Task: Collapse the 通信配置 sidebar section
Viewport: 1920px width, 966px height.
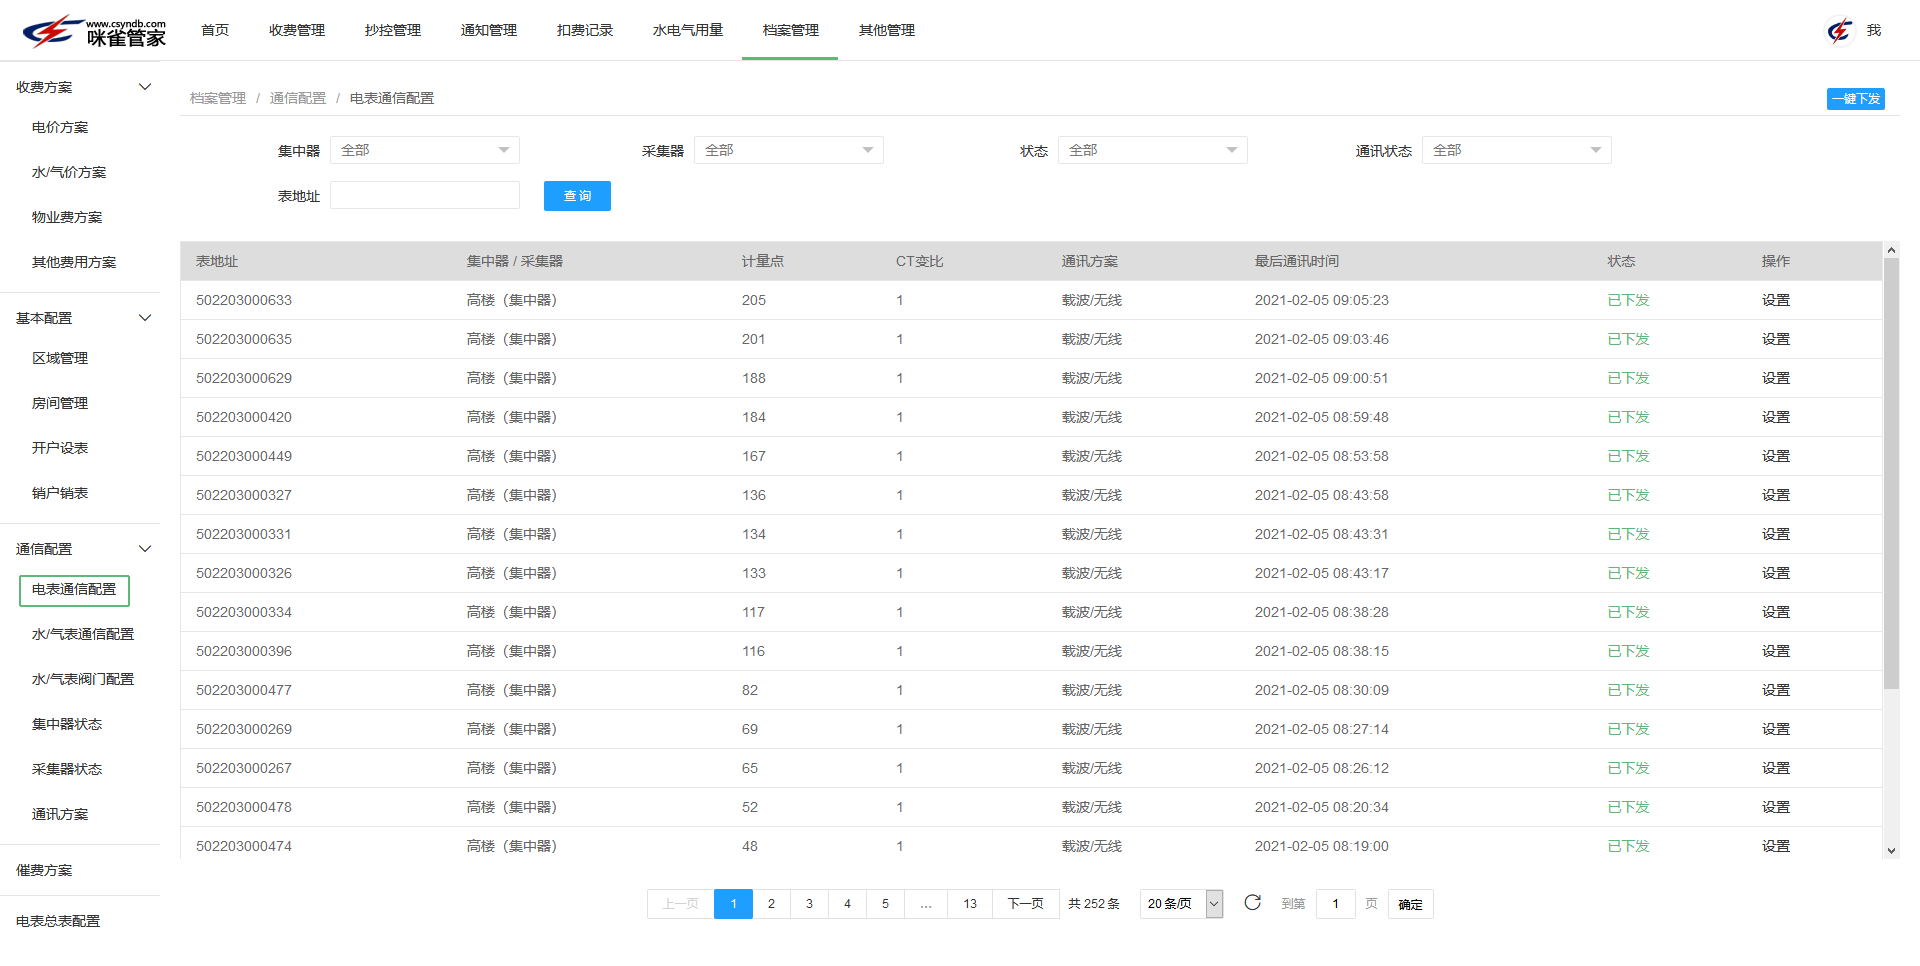Action: [x=145, y=548]
